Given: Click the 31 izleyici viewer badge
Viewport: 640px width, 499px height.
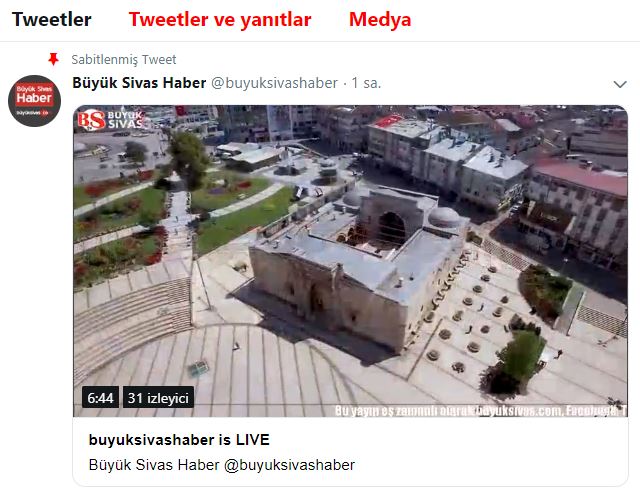Looking at the screenshot, I should point(158,397).
